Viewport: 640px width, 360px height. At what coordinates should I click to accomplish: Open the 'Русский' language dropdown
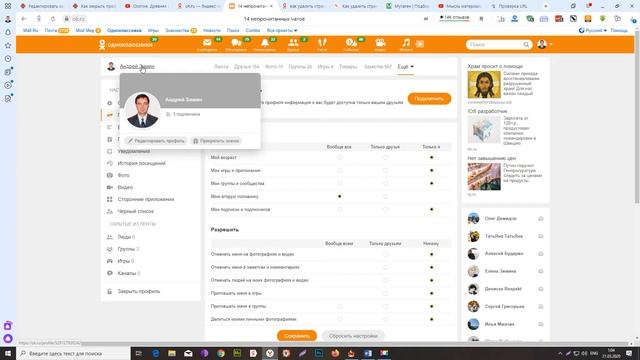(593, 31)
